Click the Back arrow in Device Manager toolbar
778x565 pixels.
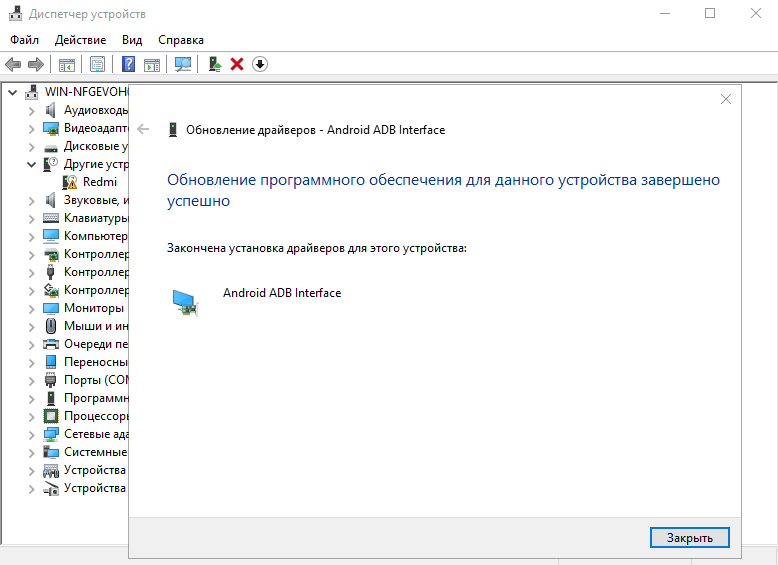(x=13, y=64)
